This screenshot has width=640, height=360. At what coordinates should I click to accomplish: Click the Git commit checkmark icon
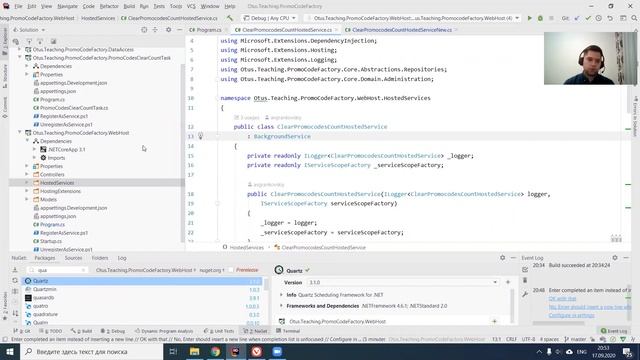click(x=588, y=18)
